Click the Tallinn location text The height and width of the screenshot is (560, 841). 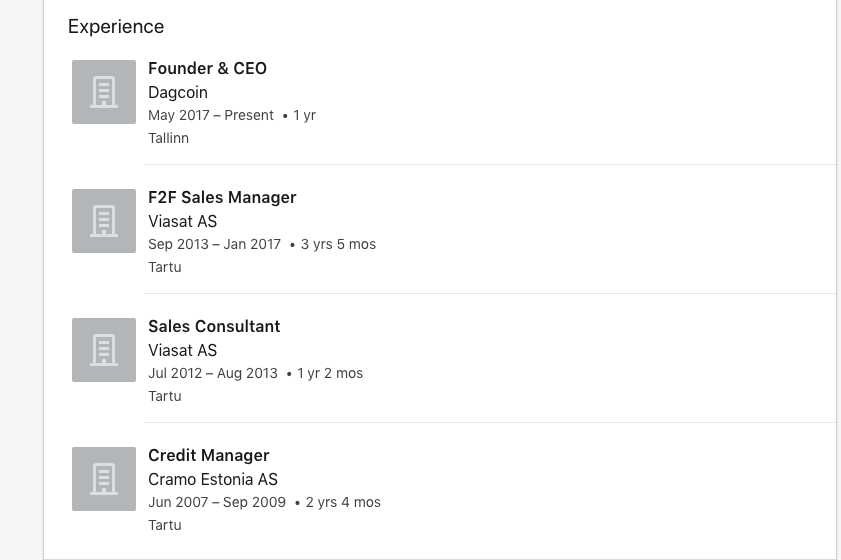(x=168, y=138)
